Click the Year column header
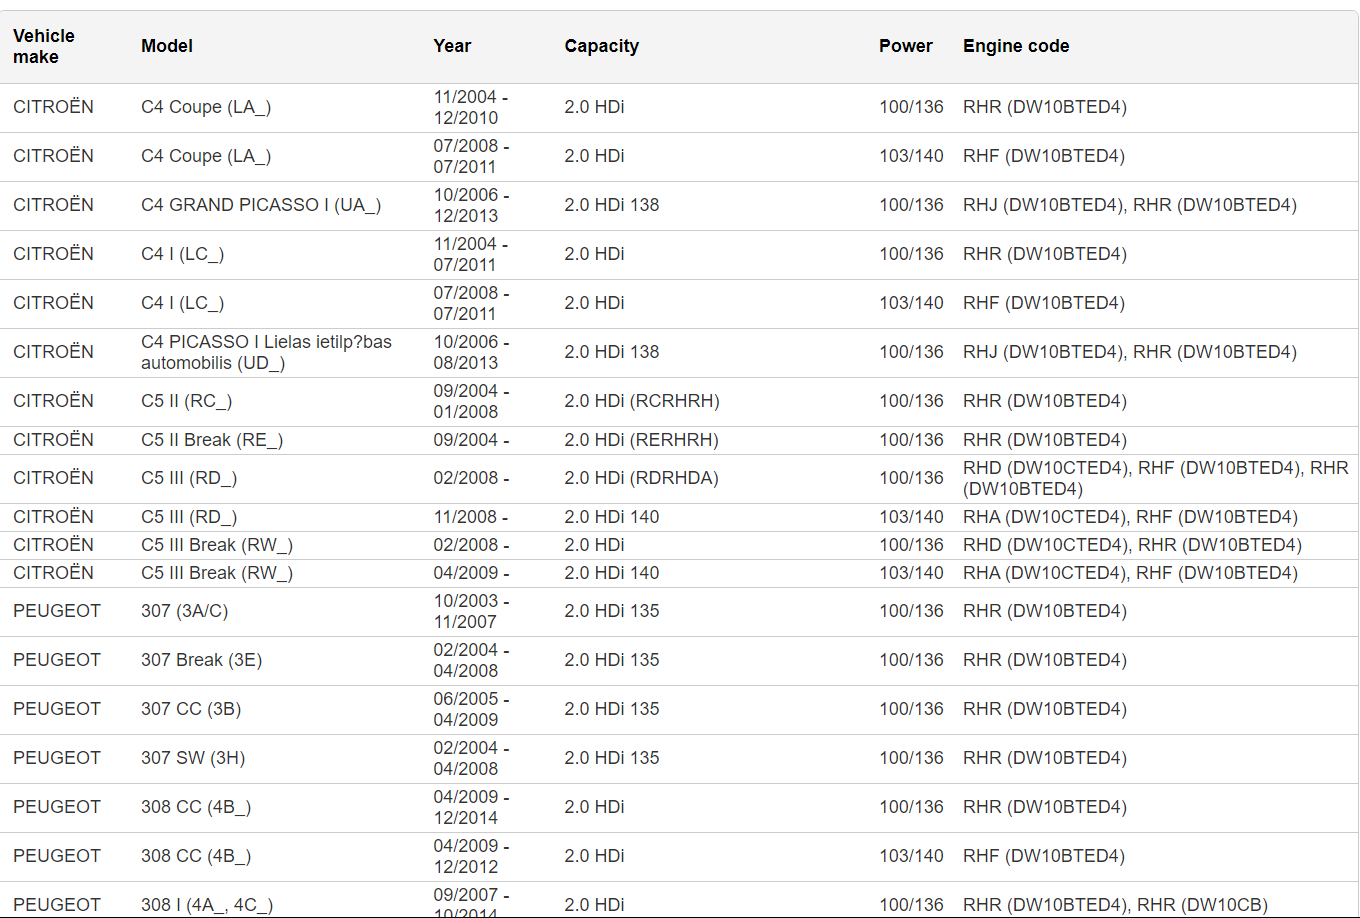The height and width of the screenshot is (918, 1360). click(x=452, y=46)
